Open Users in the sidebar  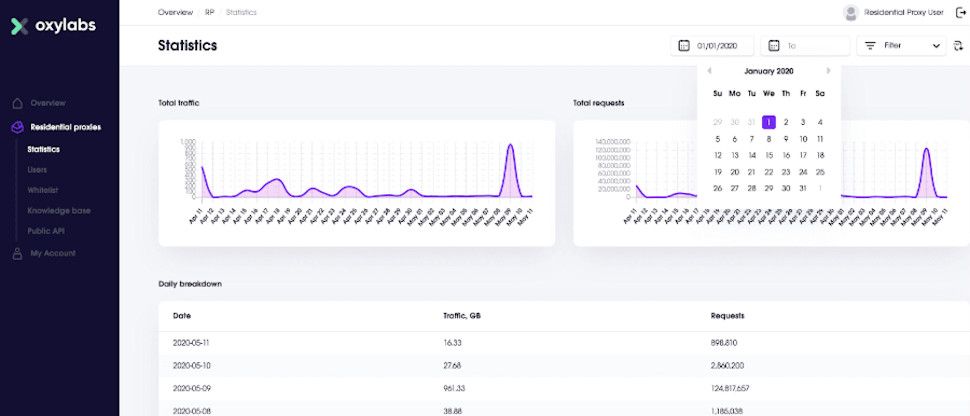[x=37, y=170]
